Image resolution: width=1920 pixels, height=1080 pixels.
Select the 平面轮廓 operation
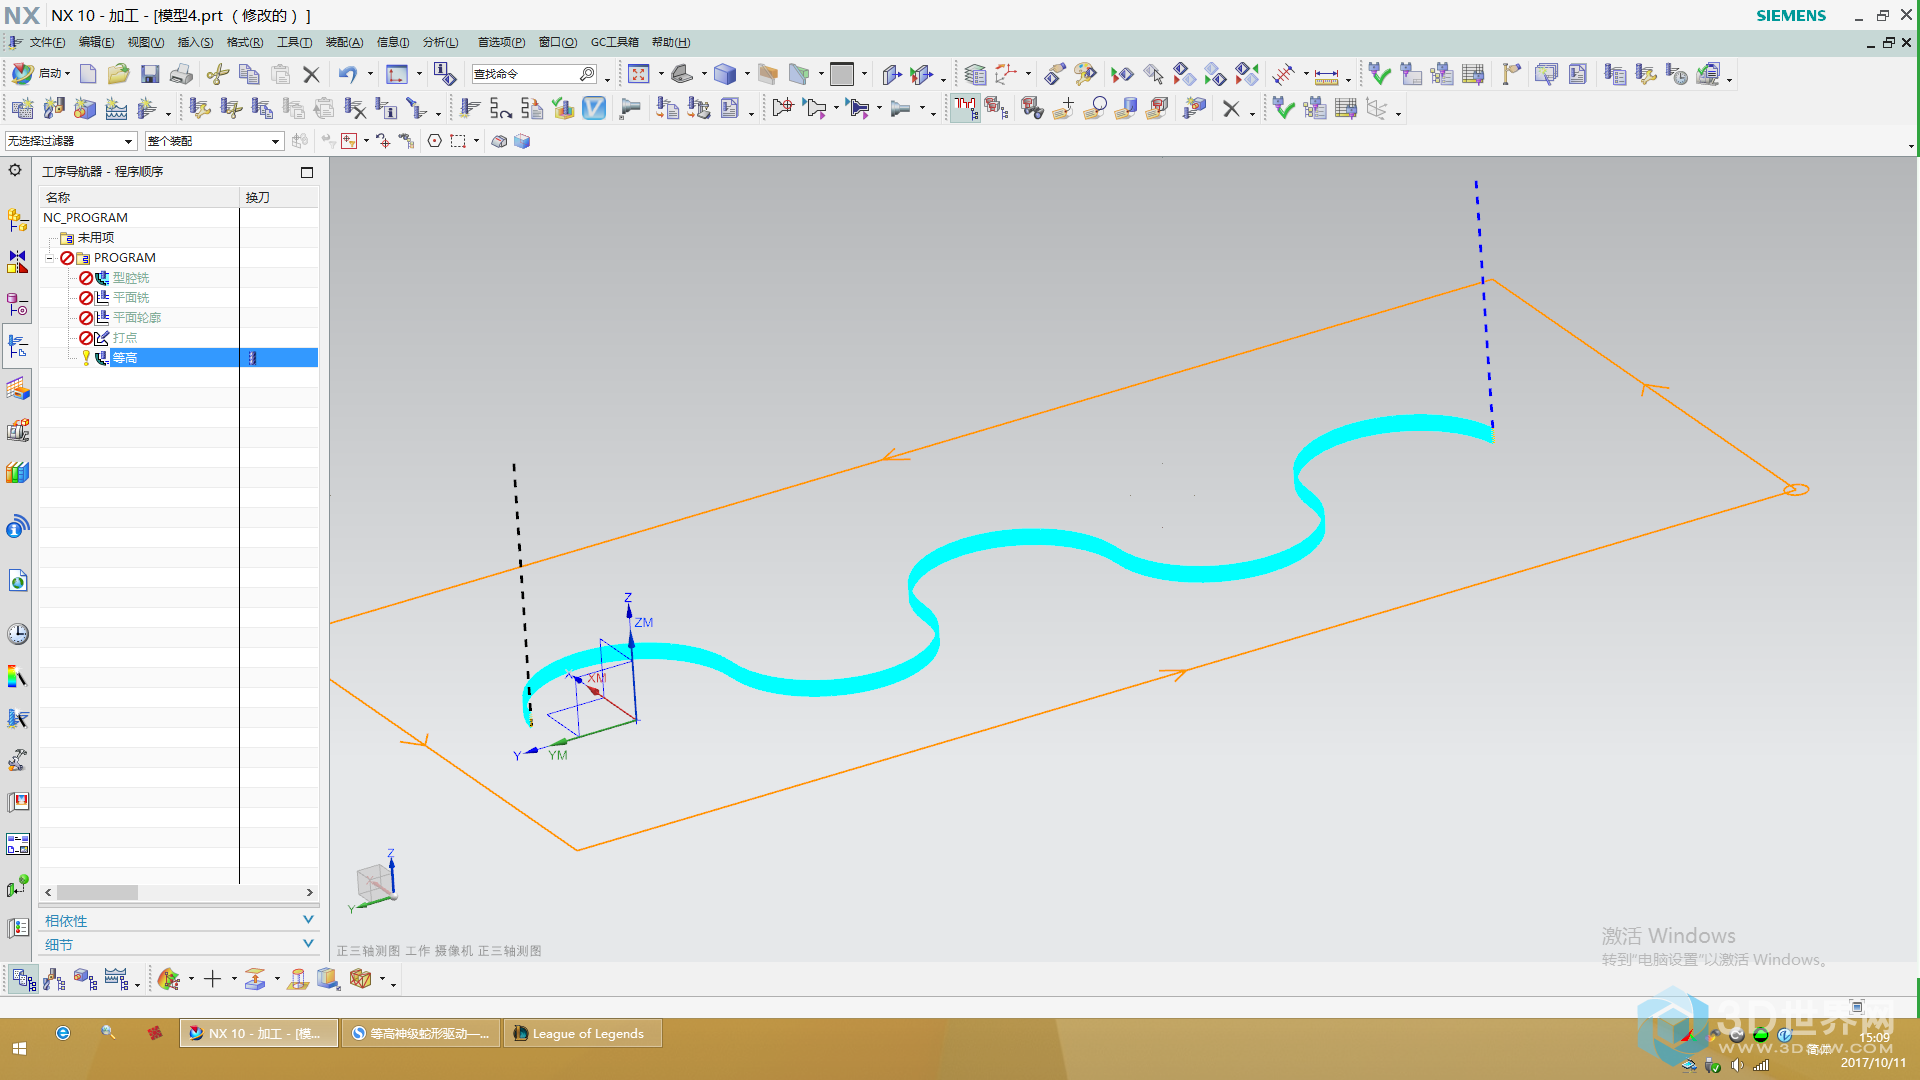137,318
